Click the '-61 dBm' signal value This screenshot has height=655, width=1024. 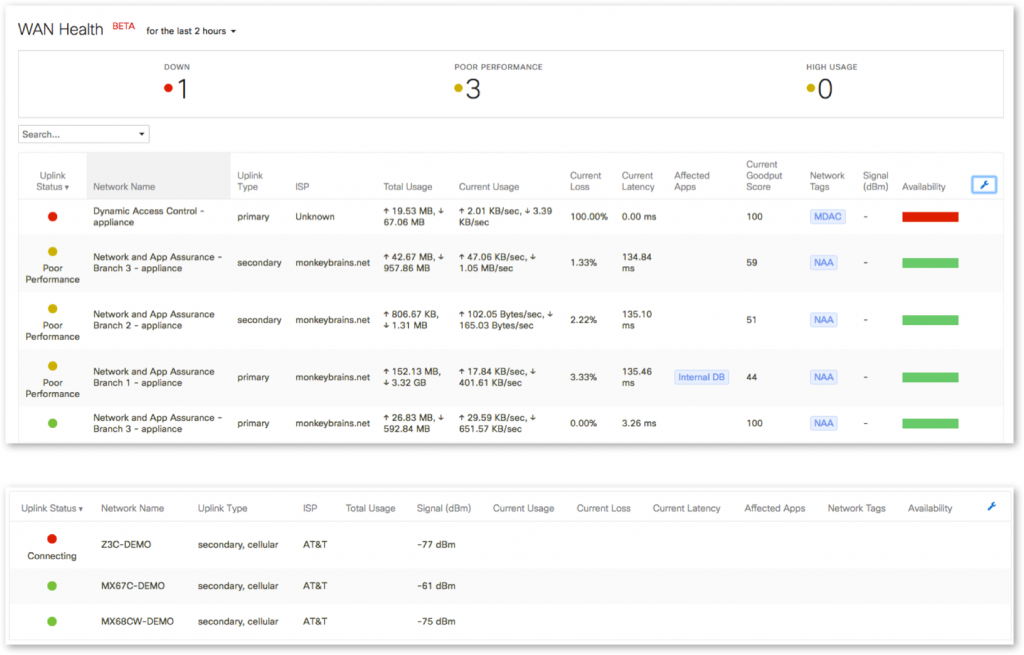[436, 586]
